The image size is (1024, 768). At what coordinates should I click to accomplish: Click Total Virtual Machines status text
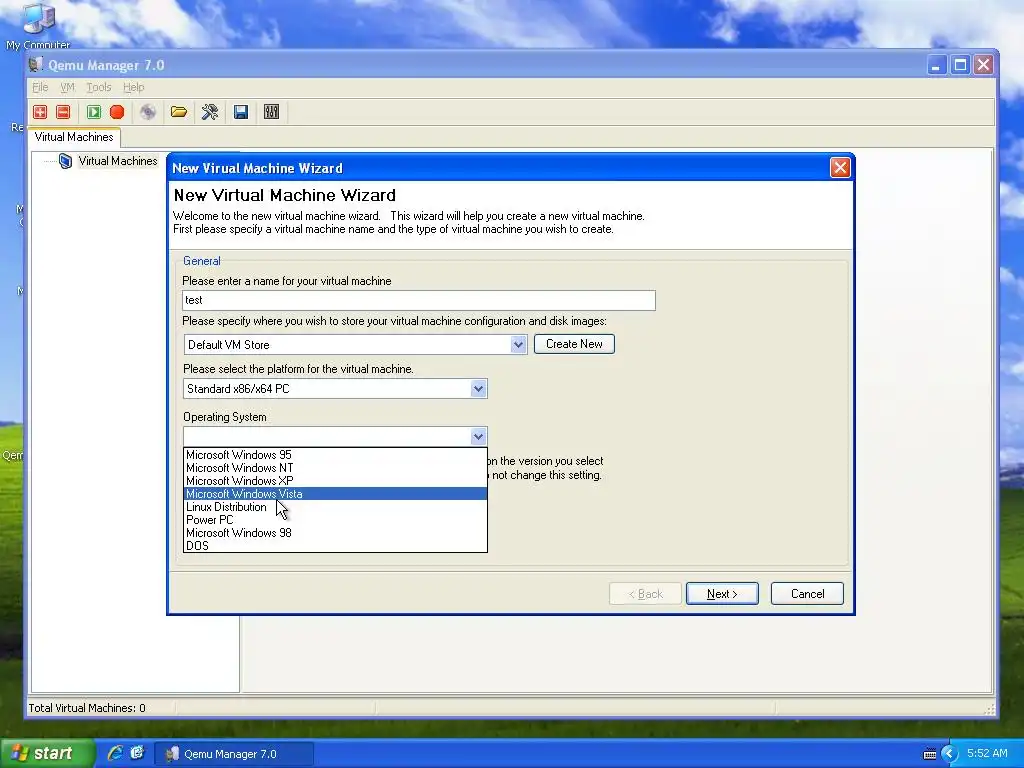pyautogui.click(x=87, y=708)
